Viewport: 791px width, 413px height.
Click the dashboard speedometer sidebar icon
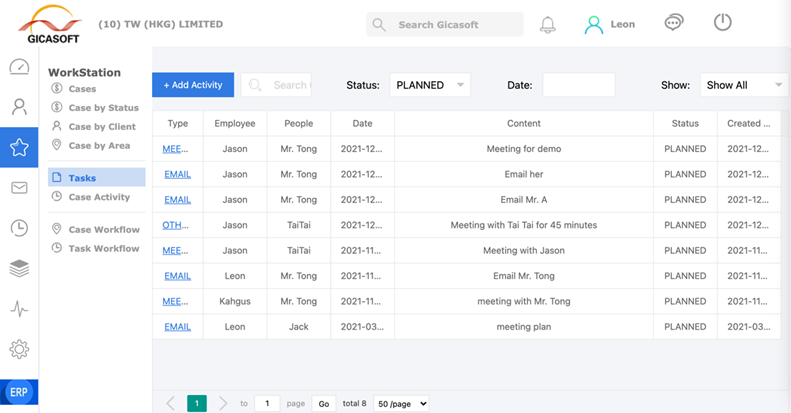pos(19,67)
